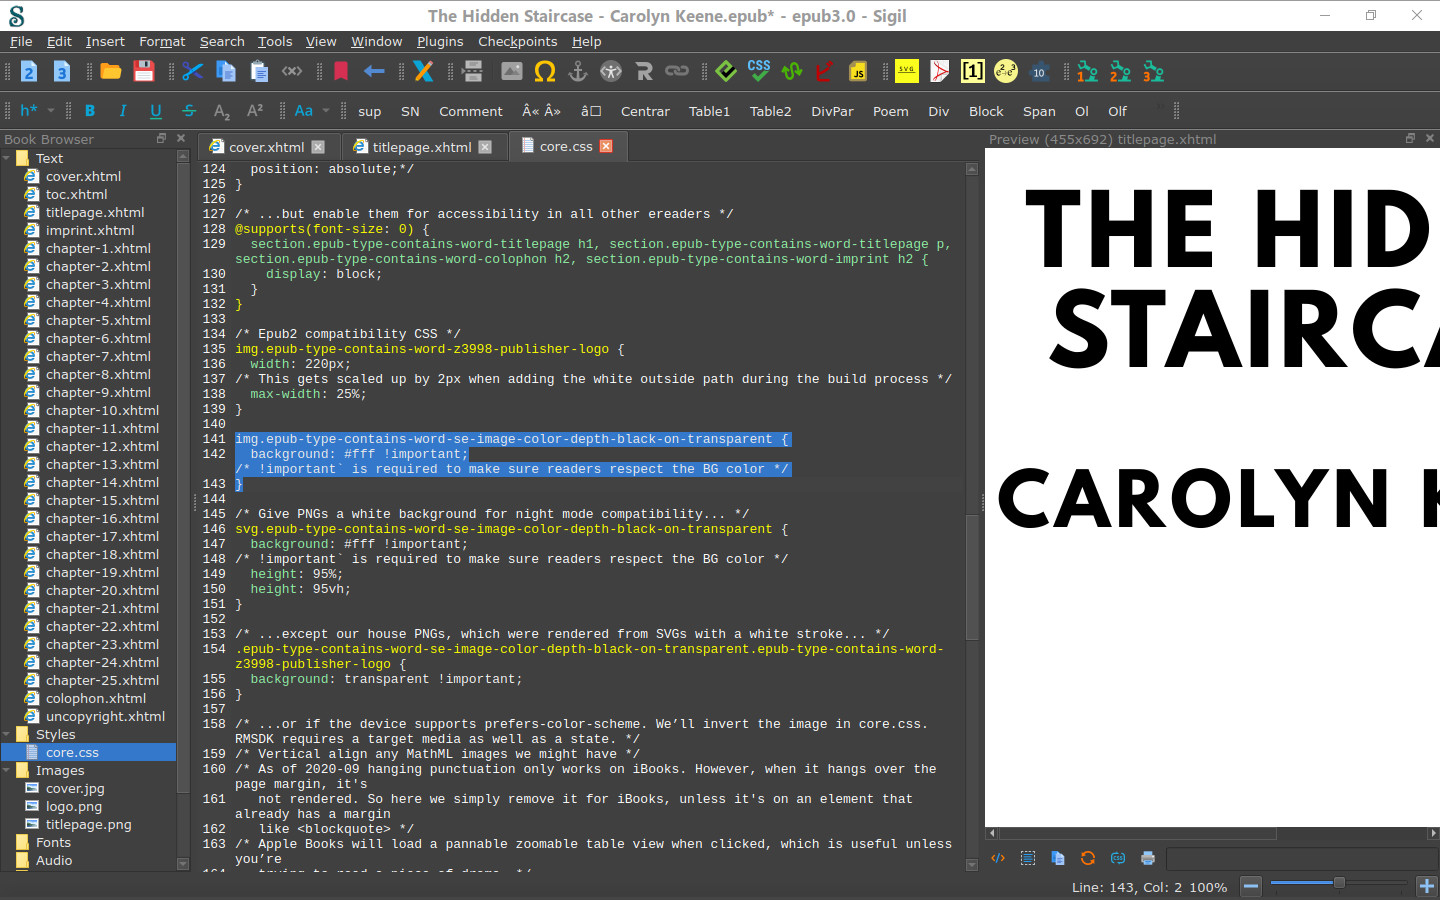Click the Open file folder icon

[110, 72]
